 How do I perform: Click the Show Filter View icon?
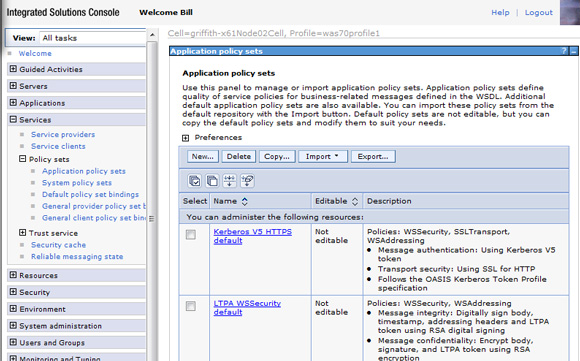coord(230,181)
